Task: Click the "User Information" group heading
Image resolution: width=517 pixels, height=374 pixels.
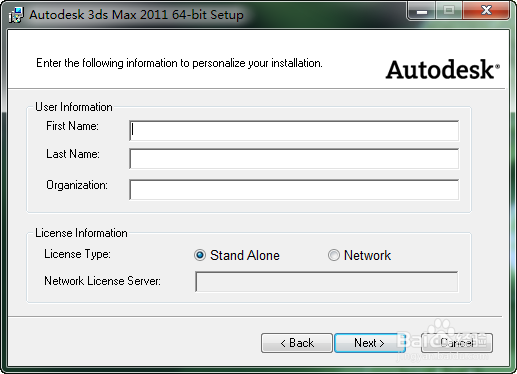Action: pyautogui.click(x=74, y=107)
